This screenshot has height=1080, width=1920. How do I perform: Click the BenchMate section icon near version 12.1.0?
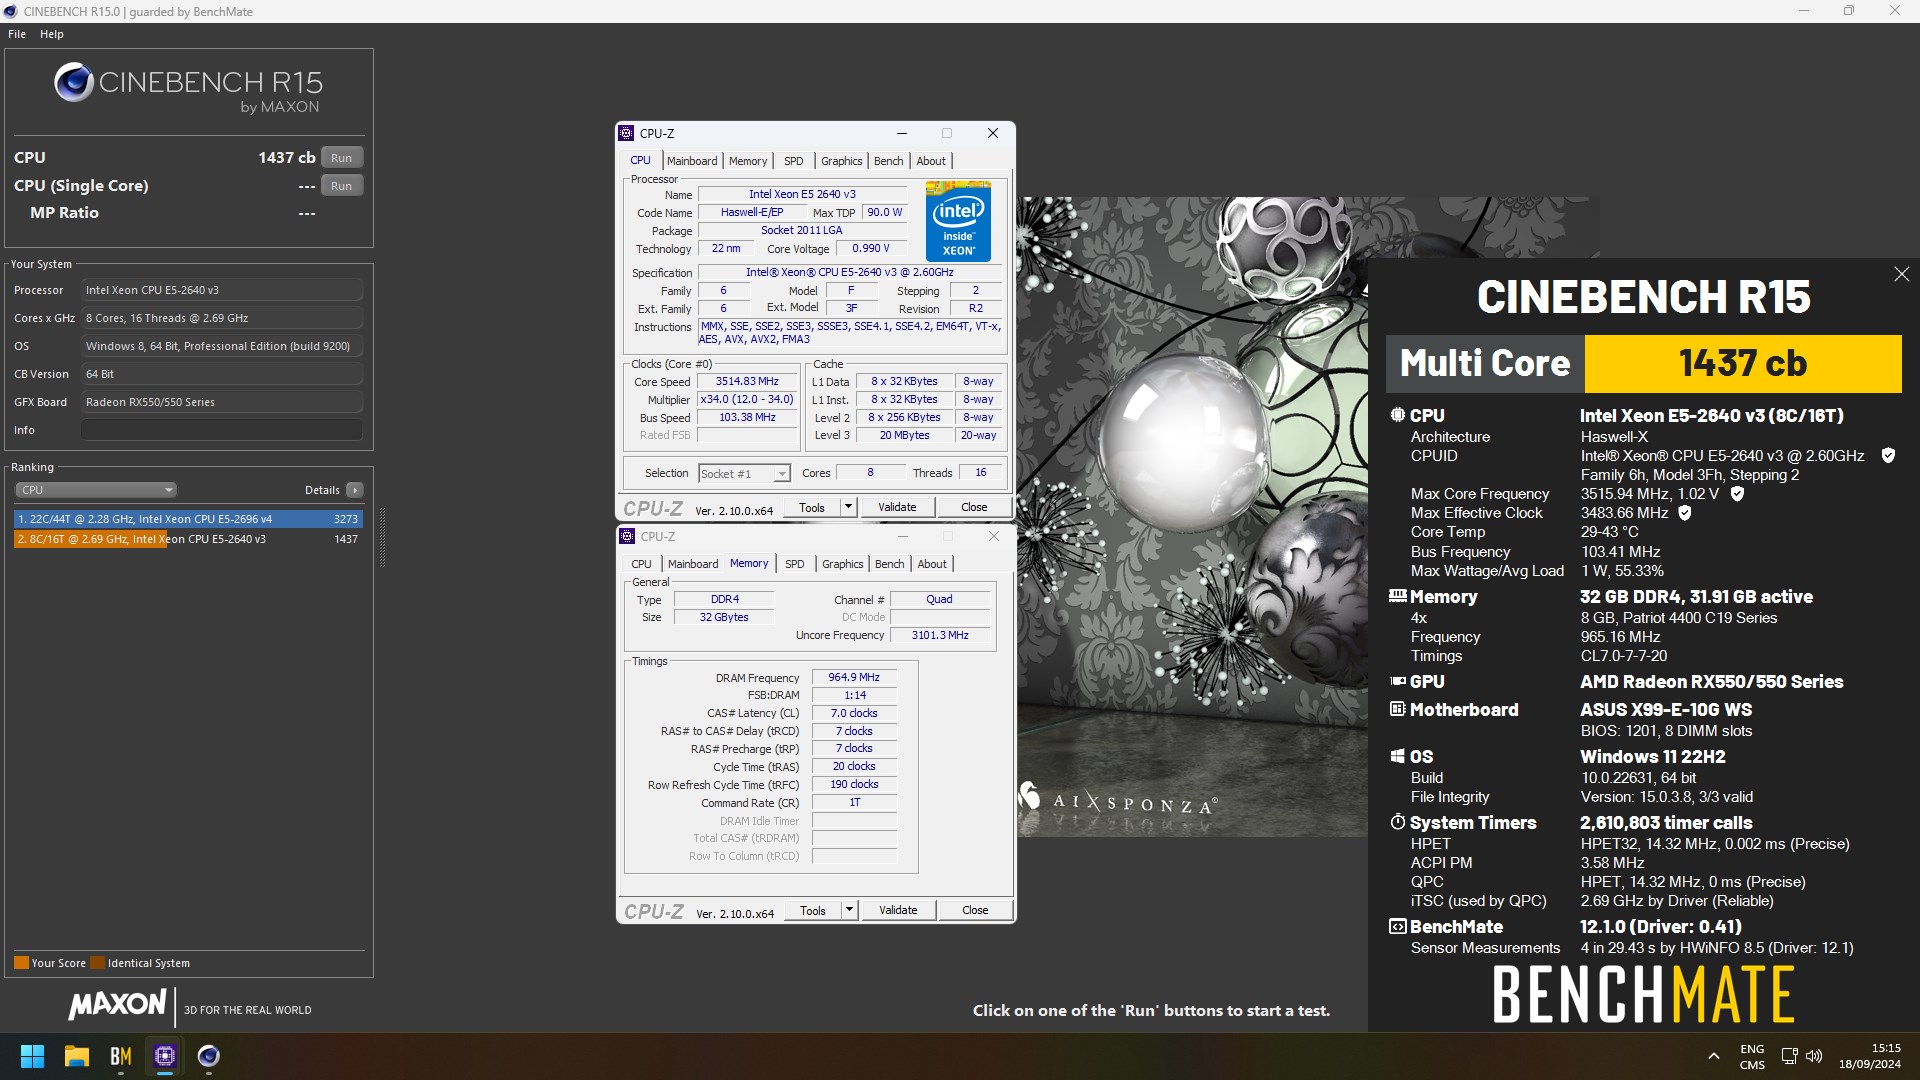coord(1398,926)
